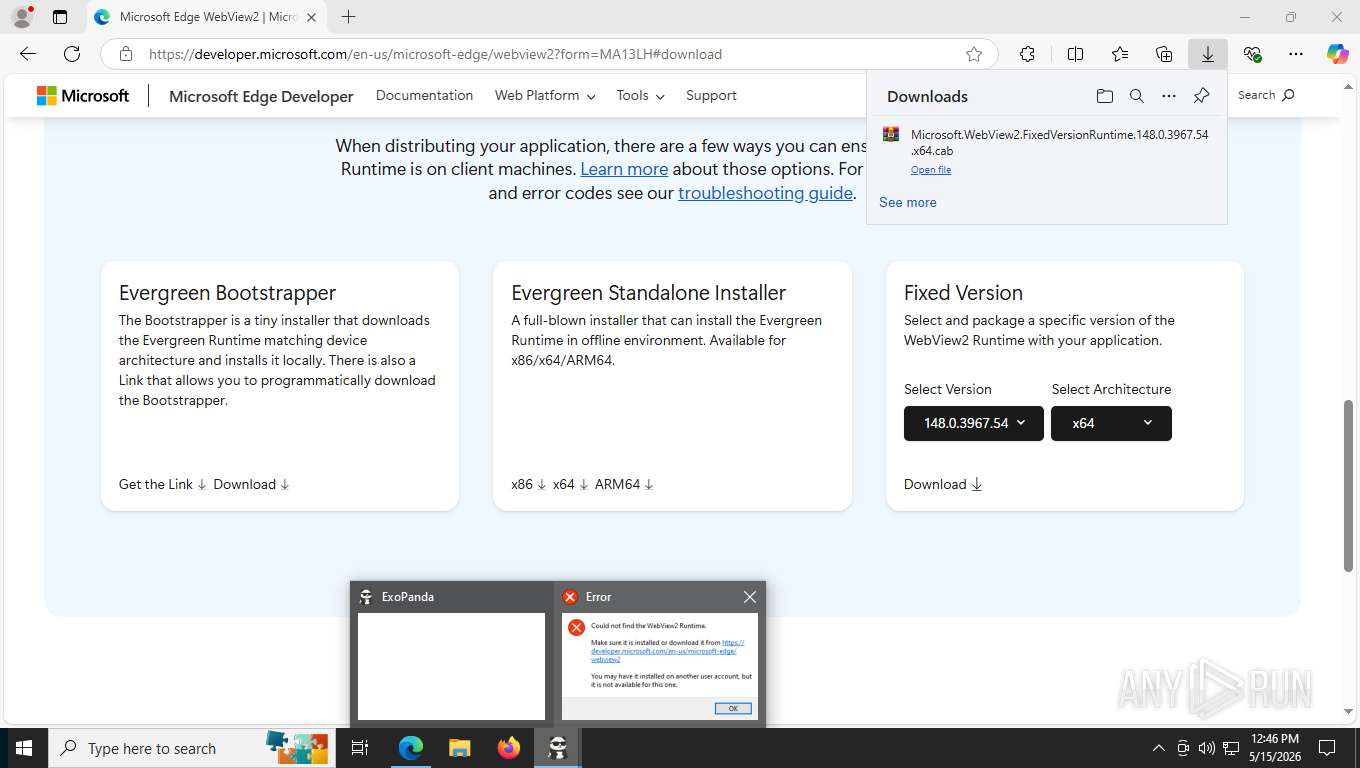Open more options in Downloads panel

1169,96
